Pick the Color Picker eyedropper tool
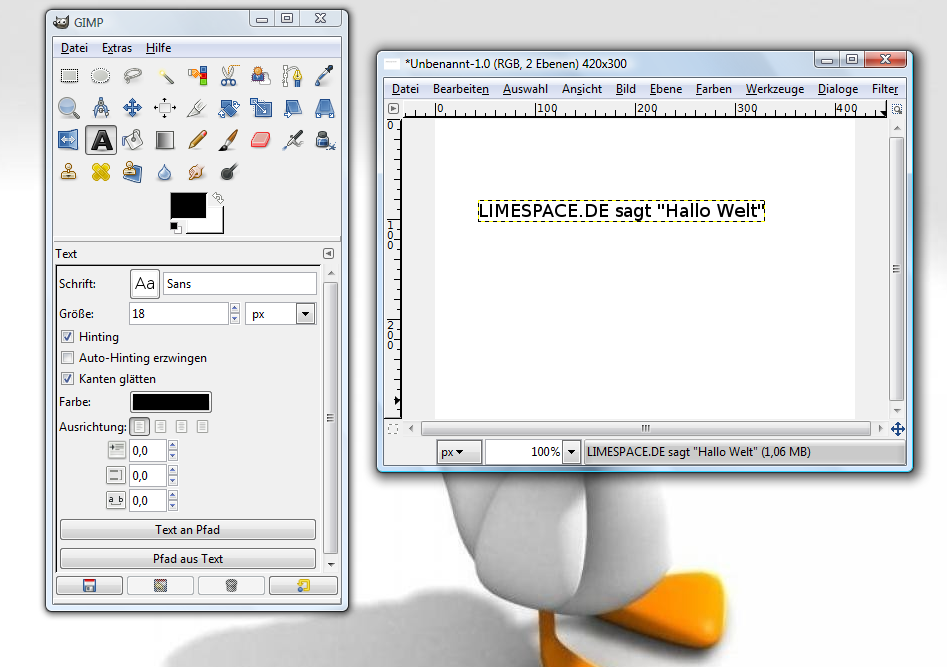947x667 pixels. click(324, 75)
